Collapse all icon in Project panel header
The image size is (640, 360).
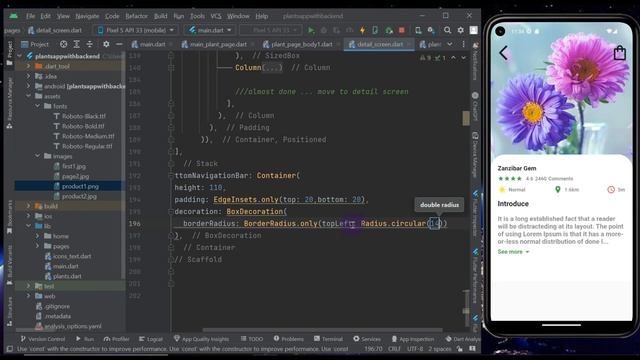(89, 44)
